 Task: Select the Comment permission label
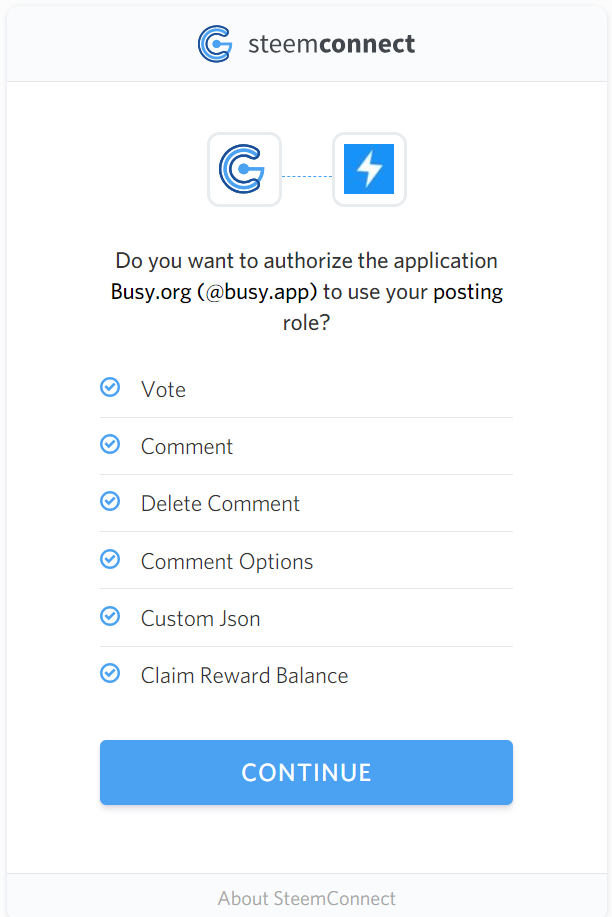[x=187, y=447]
